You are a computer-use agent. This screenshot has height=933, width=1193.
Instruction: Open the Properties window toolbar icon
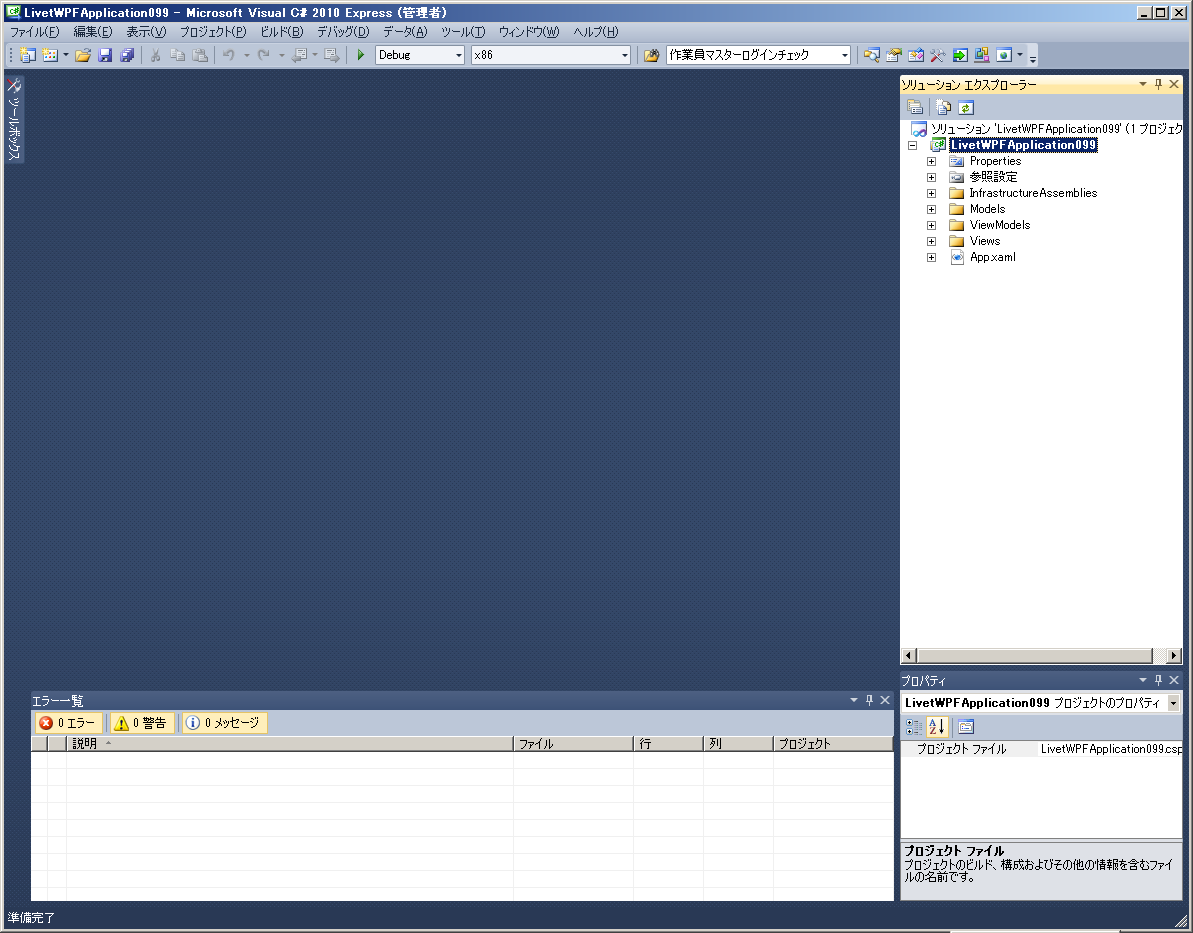[x=893, y=55]
